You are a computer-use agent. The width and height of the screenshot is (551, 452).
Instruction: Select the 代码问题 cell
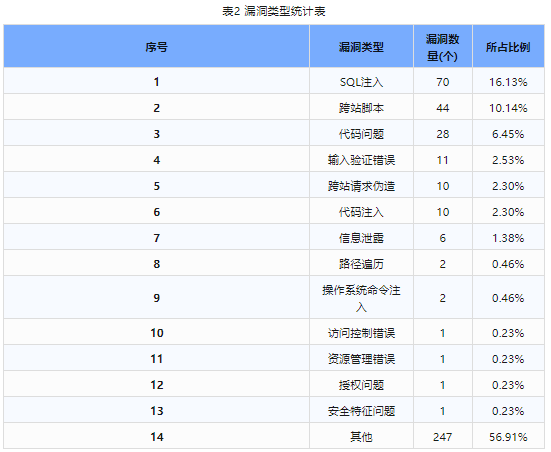361,134
